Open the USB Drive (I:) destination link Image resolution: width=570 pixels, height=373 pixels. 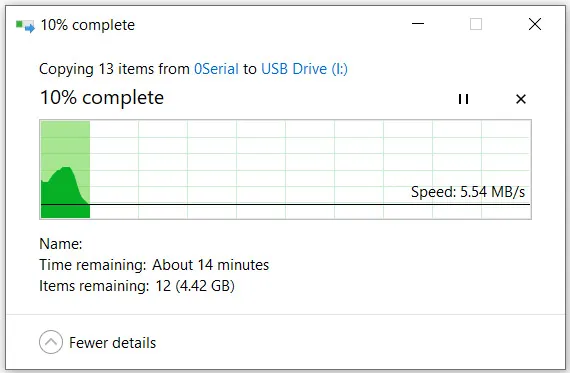[304, 69]
